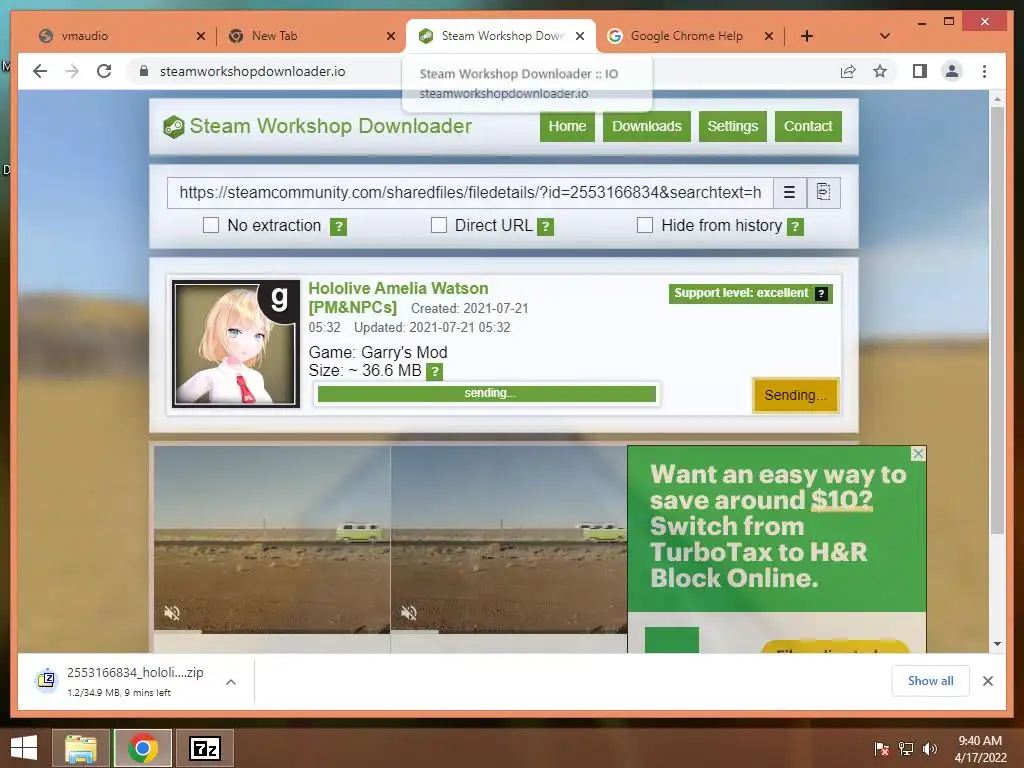
Task: Close the New Tab tab
Action: [x=391, y=36]
